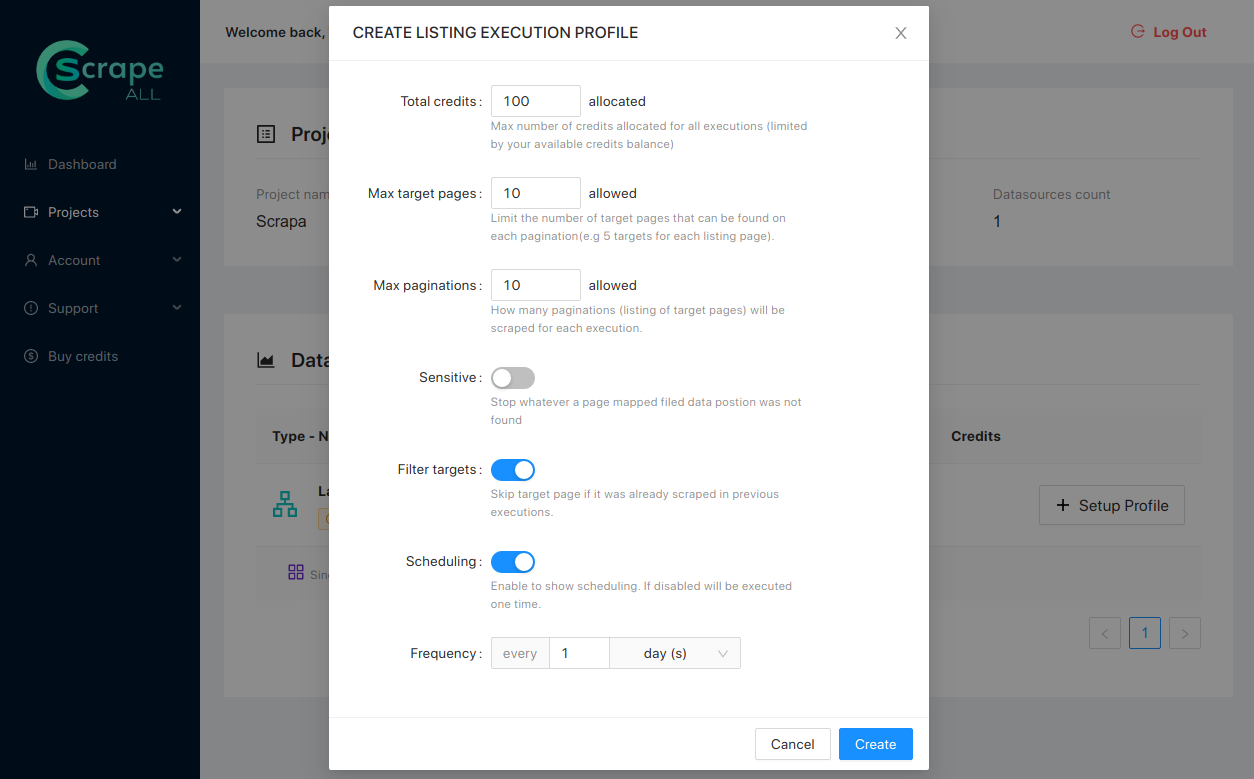The width and height of the screenshot is (1254, 779).
Task: Click the Total credits input field
Action: pyautogui.click(x=535, y=101)
